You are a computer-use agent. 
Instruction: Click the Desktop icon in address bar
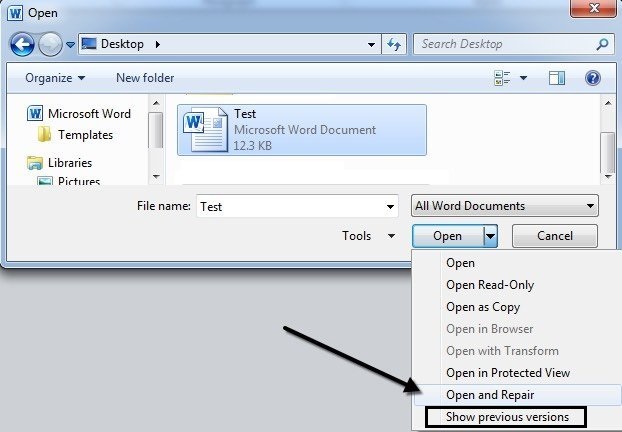(x=89, y=44)
